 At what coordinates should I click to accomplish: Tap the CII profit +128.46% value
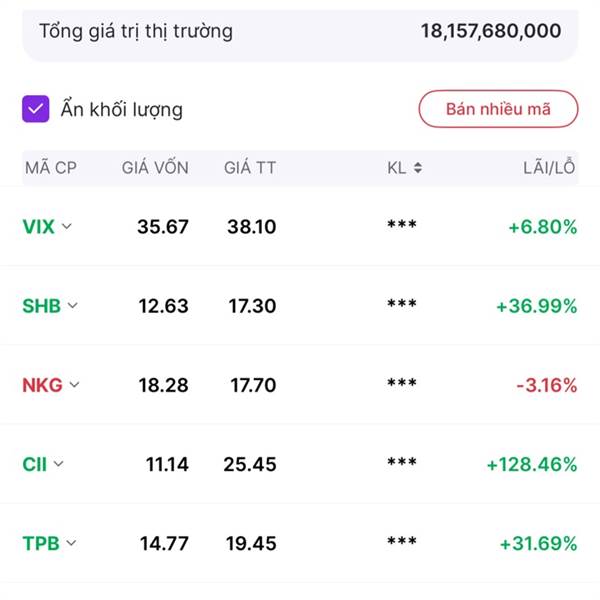click(x=531, y=464)
